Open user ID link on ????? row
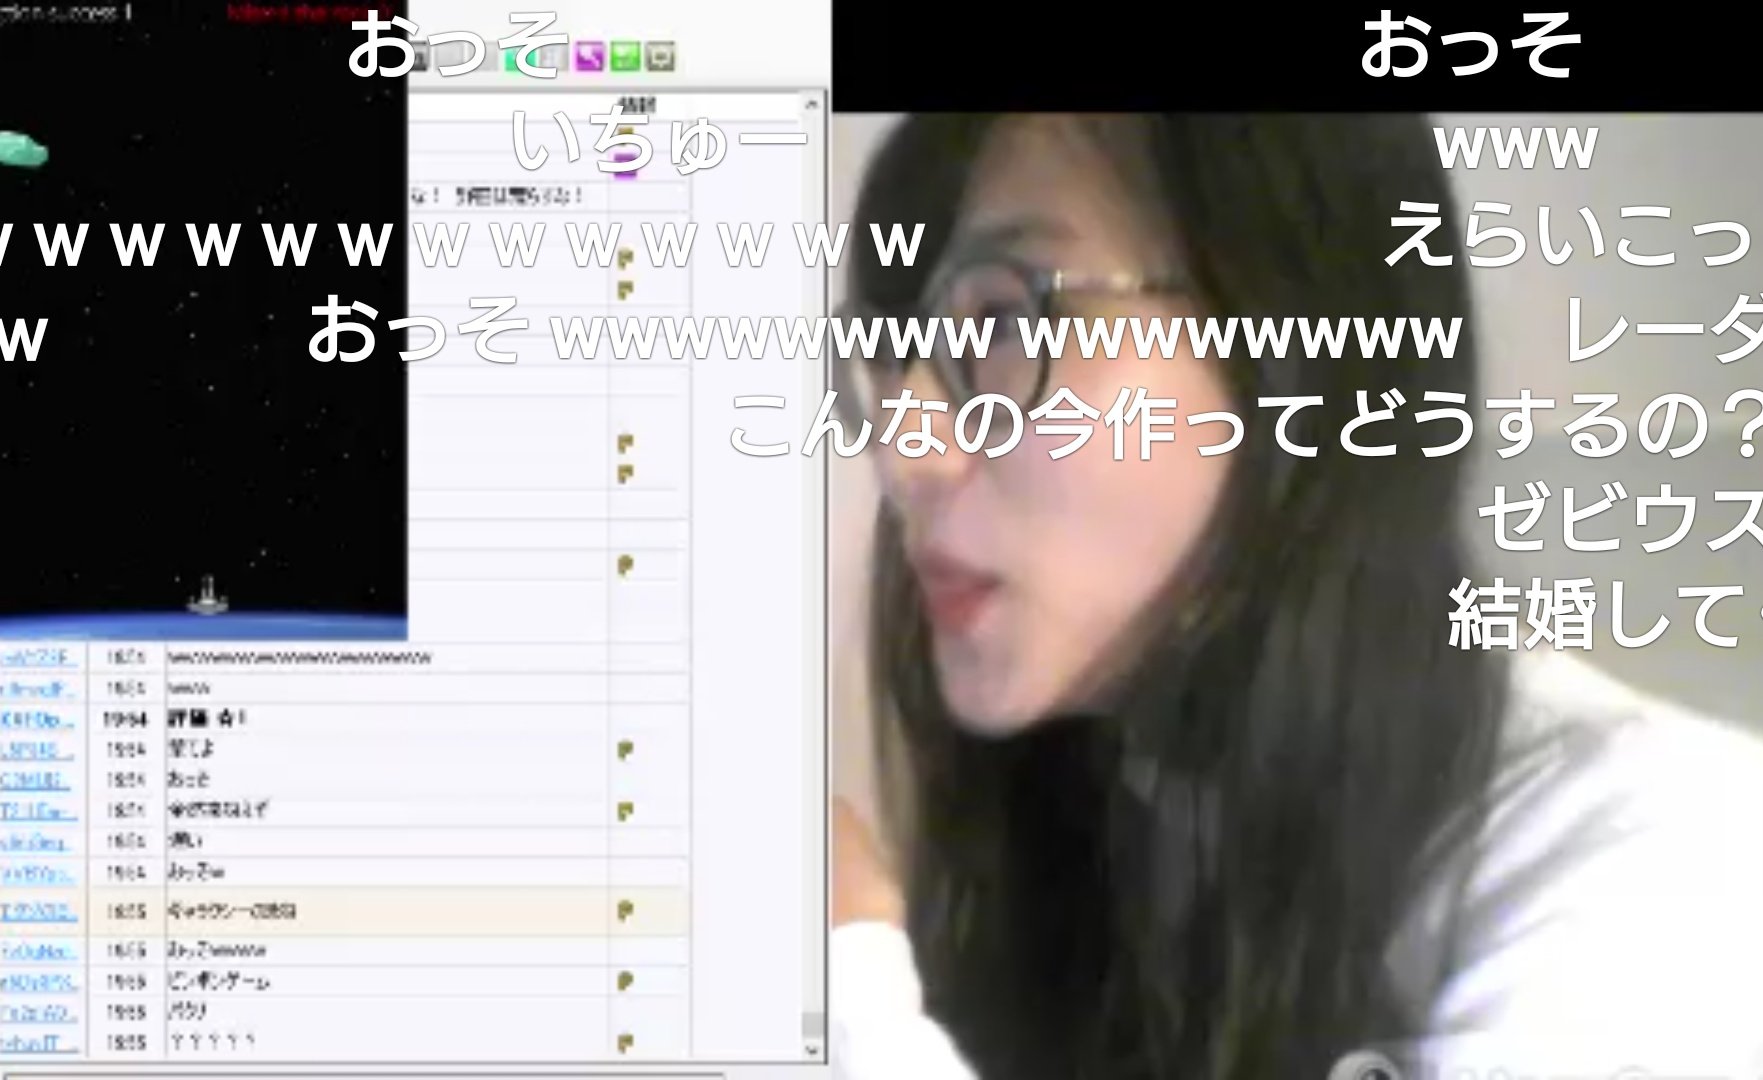The width and height of the screenshot is (1763, 1080). [38, 1043]
